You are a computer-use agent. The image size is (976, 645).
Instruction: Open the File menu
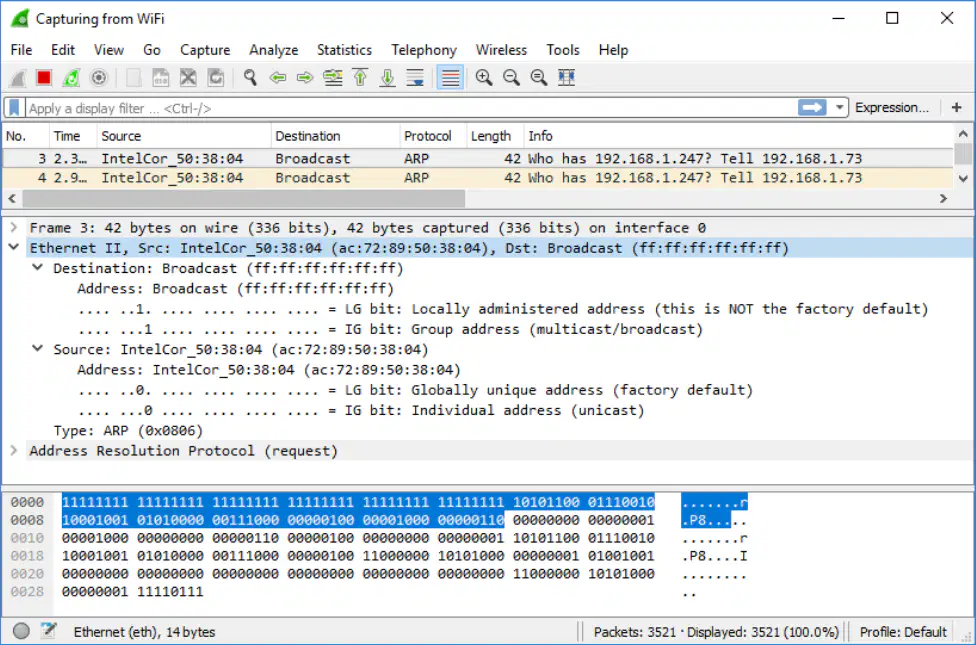(22, 50)
